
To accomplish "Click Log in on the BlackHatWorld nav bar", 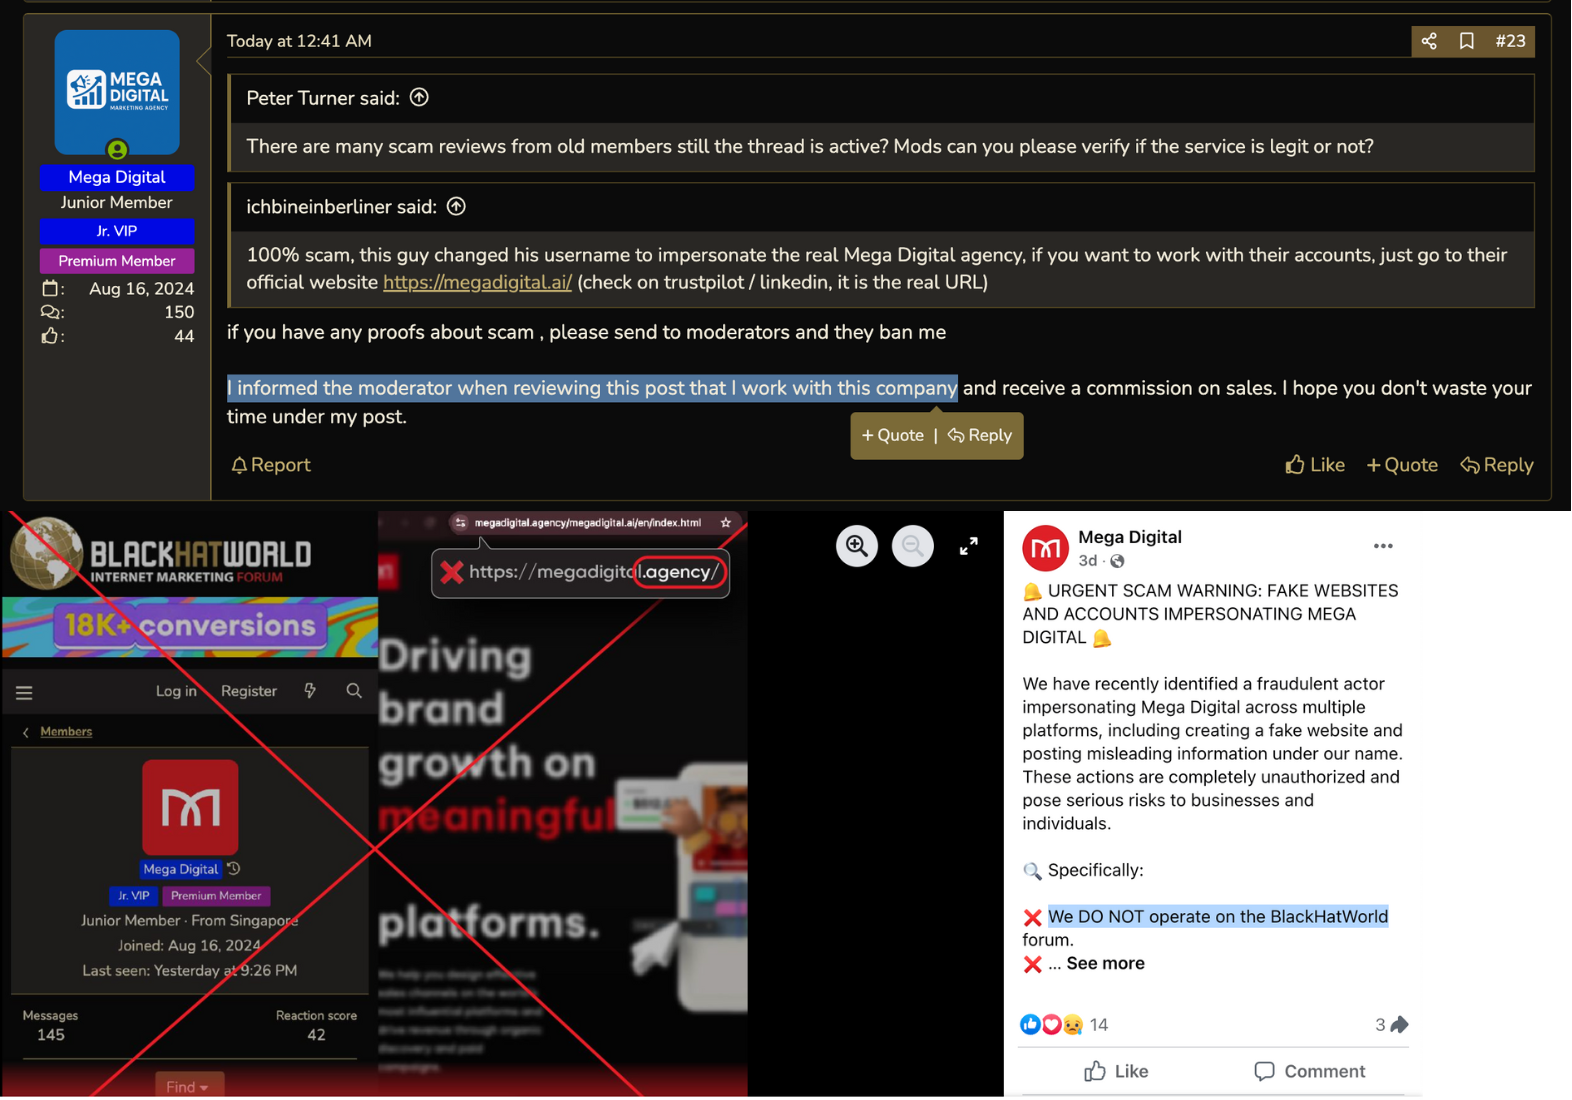I will coord(176,691).
